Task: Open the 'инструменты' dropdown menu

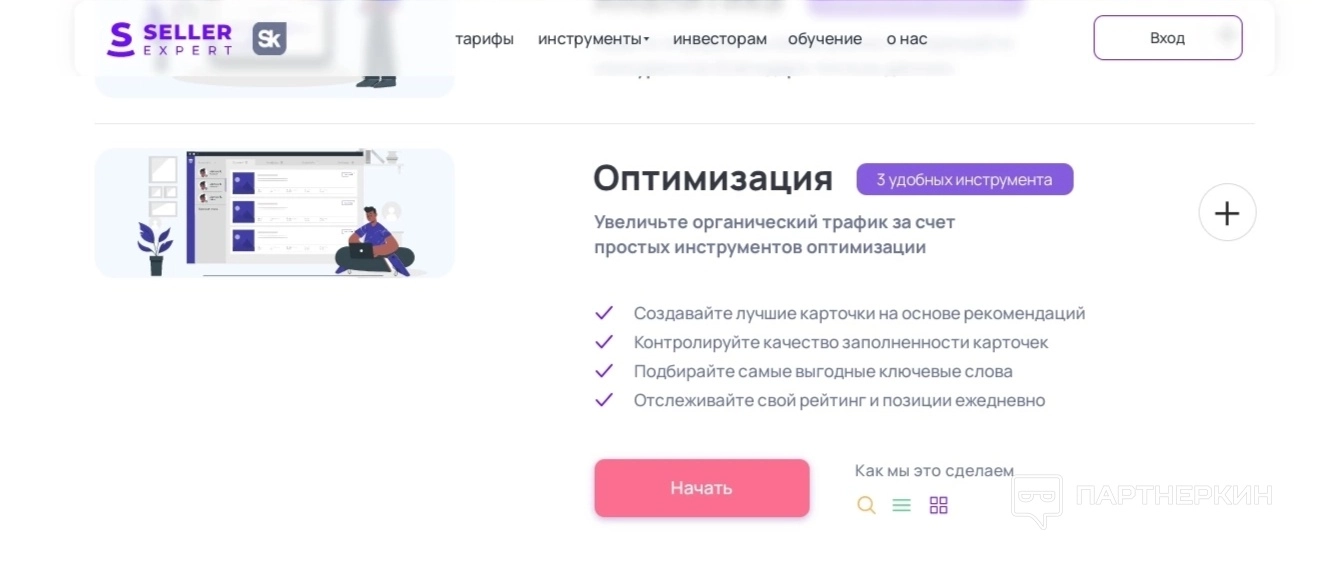Action: tap(593, 39)
